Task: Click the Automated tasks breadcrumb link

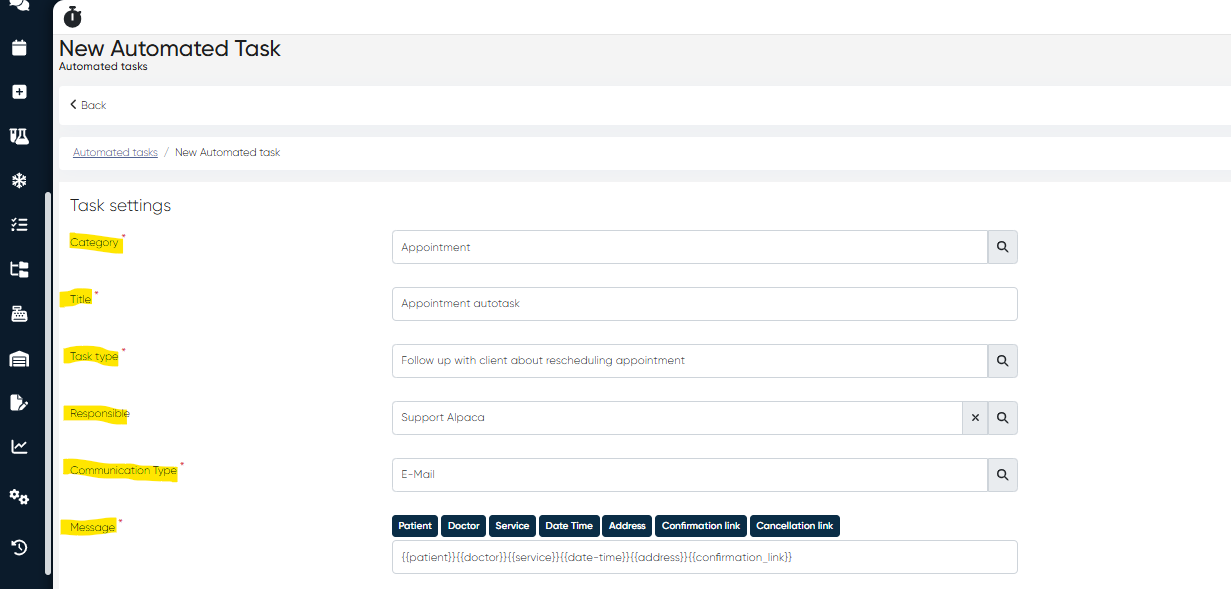Action: pyautogui.click(x=115, y=153)
